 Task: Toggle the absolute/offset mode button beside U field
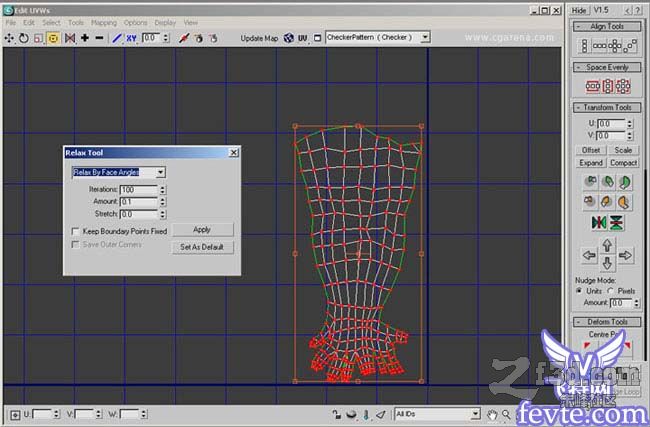[x=15, y=414]
